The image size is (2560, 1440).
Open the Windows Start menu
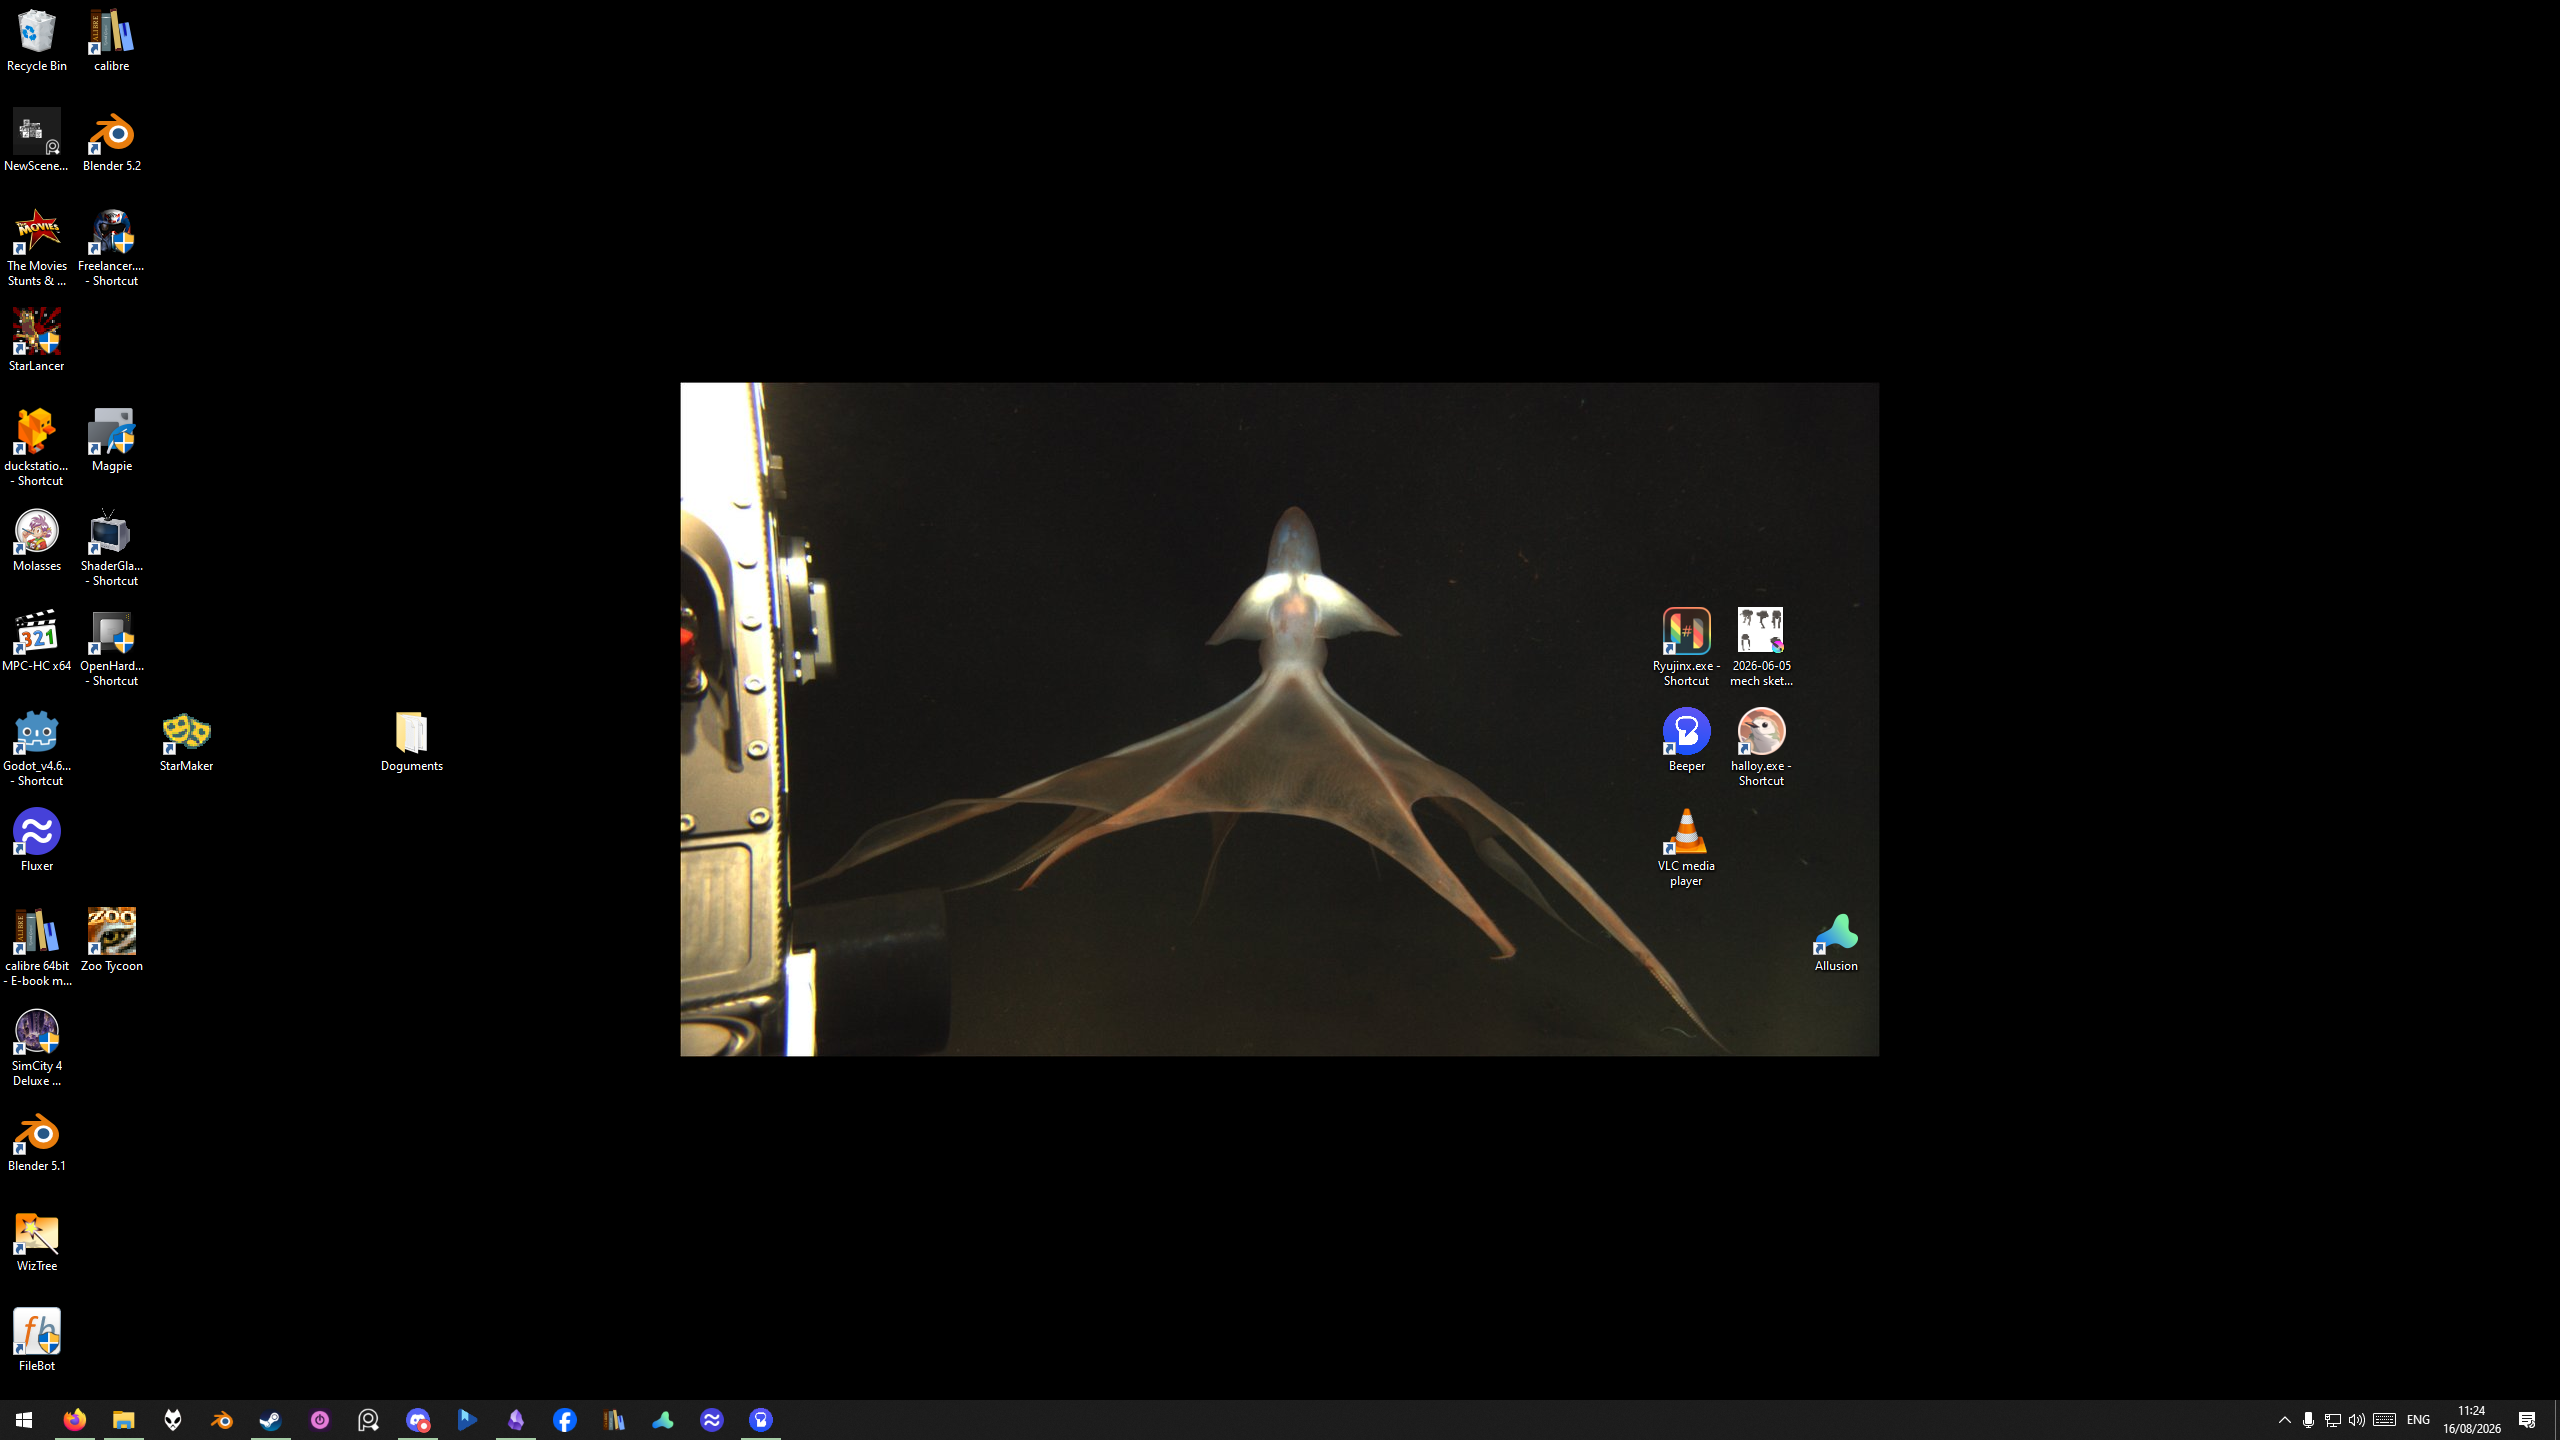[24, 1420]
